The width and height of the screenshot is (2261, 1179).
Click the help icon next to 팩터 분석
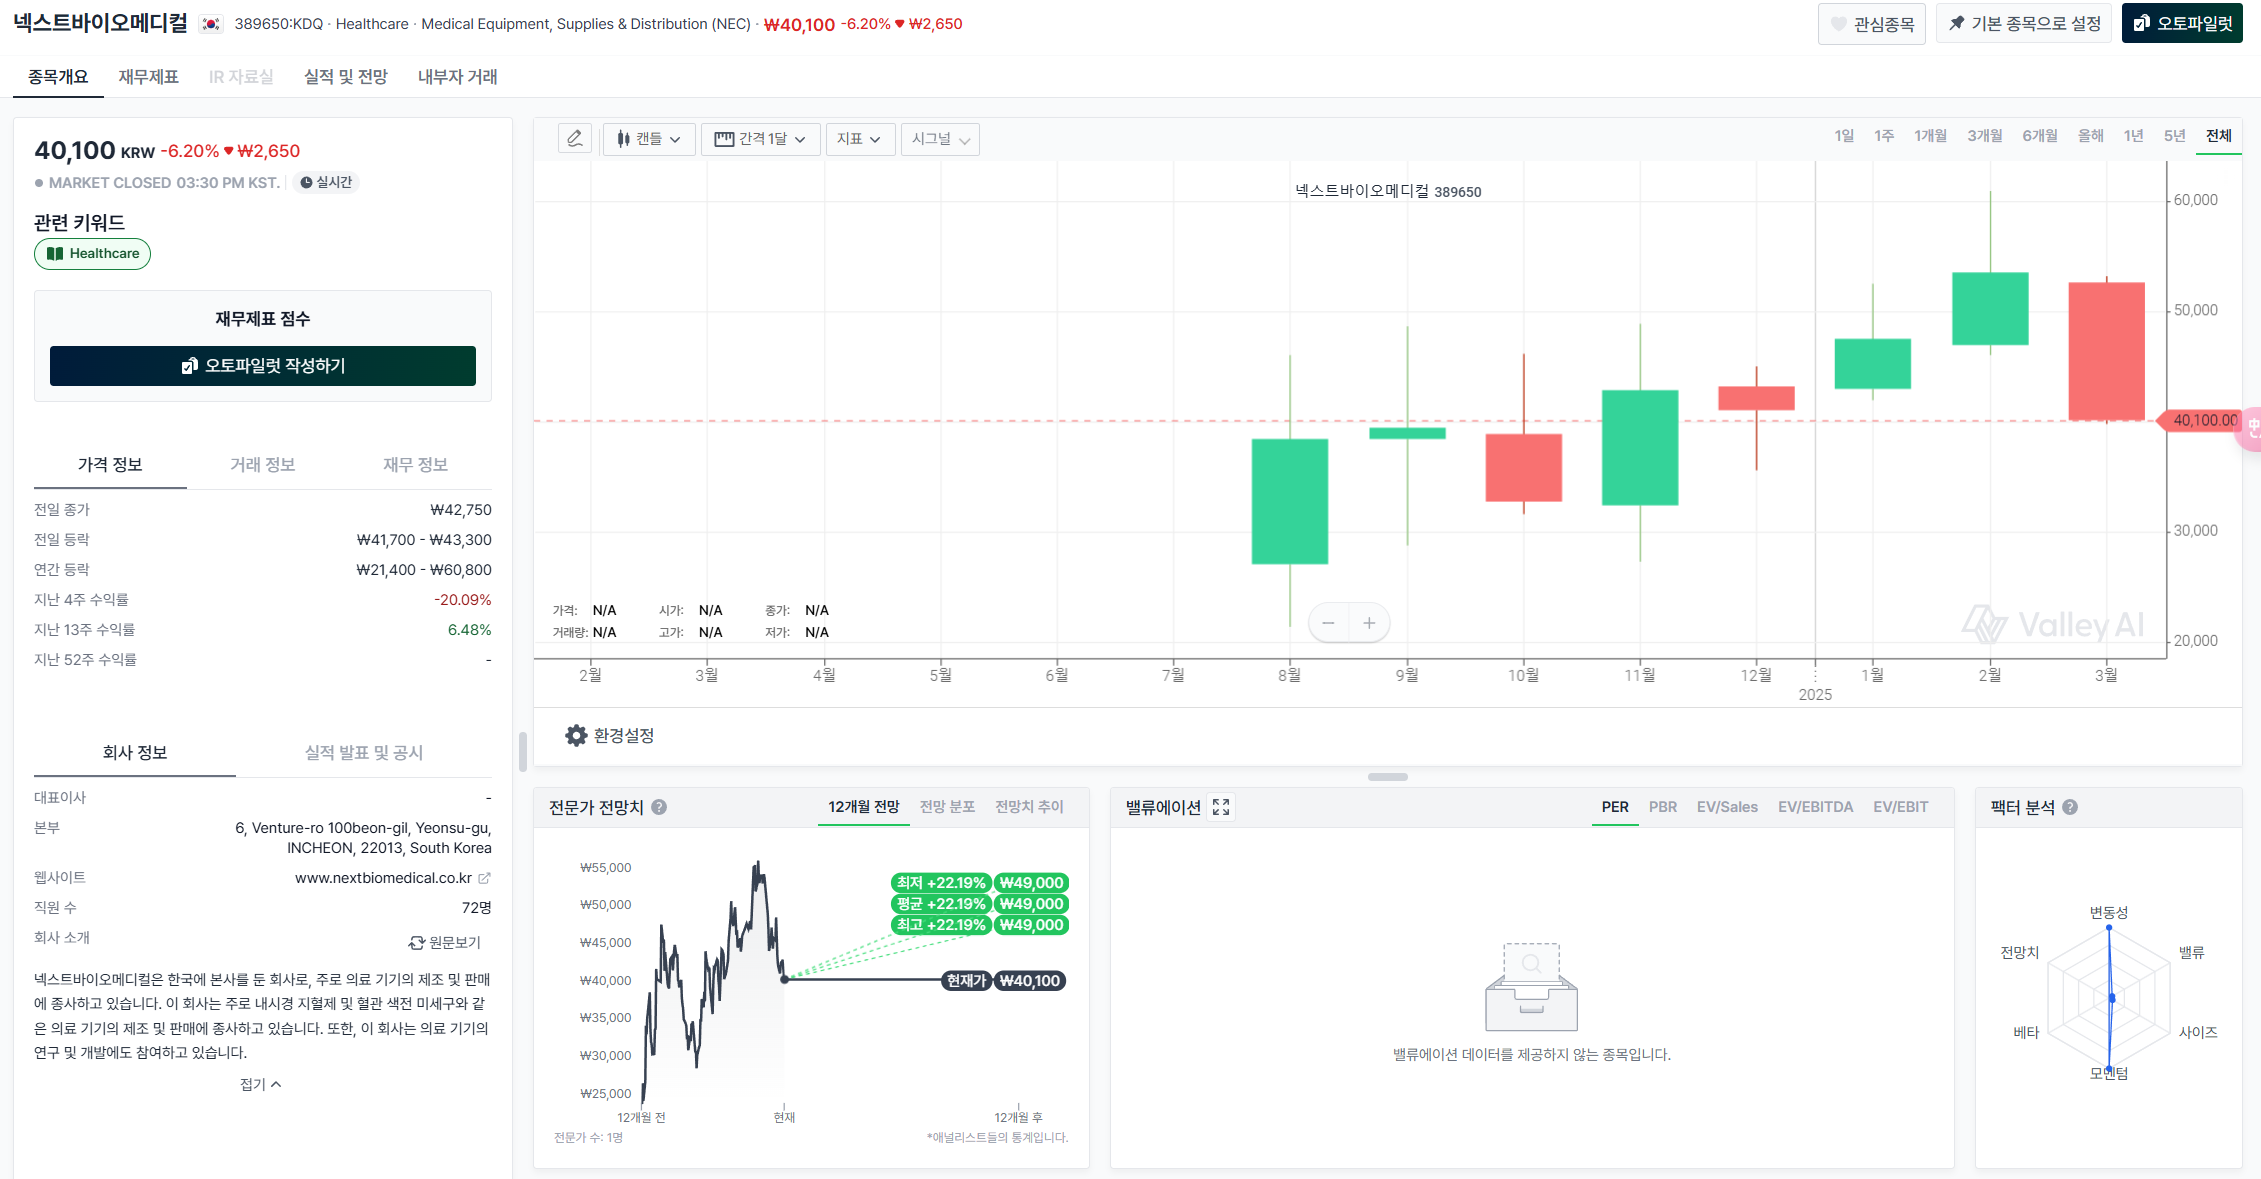click(2070, 807)
